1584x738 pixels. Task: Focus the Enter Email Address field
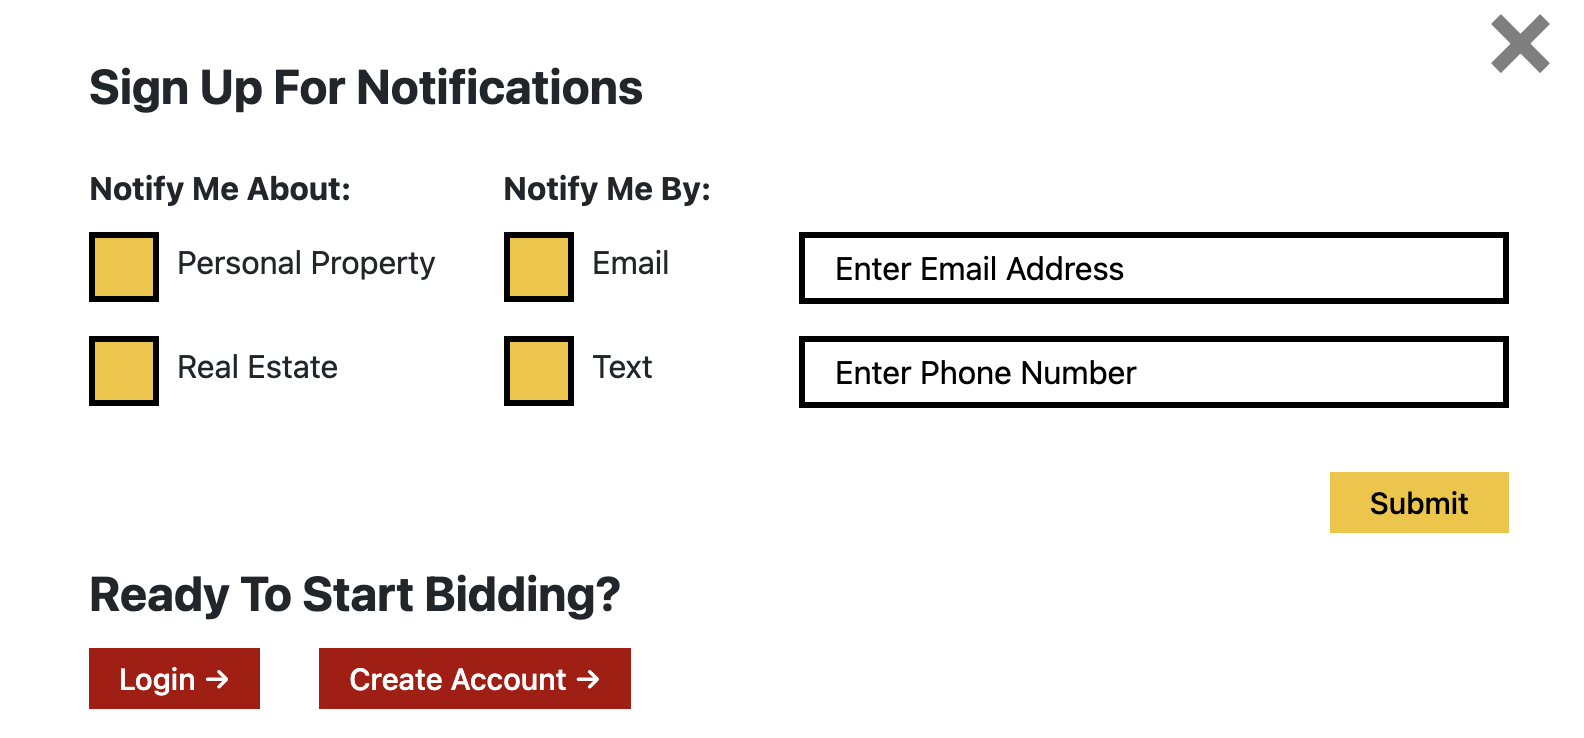click(1153, 268)
